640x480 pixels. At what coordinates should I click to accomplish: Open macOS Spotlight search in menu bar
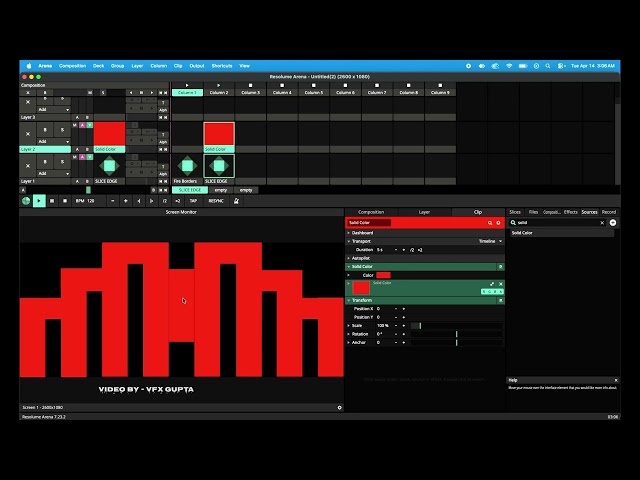(548, 66)
